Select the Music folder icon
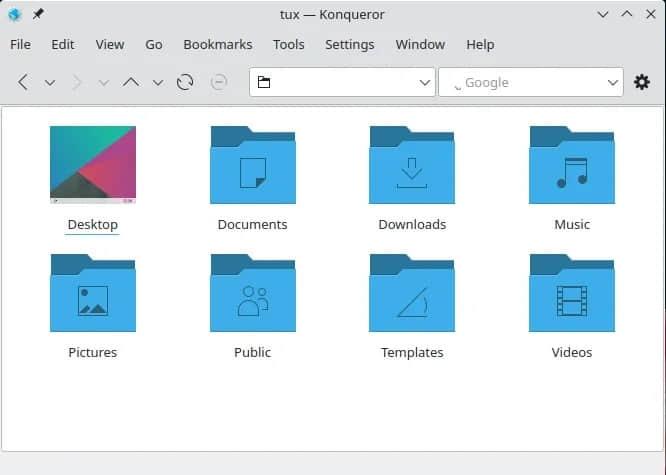 pos(572,165)
